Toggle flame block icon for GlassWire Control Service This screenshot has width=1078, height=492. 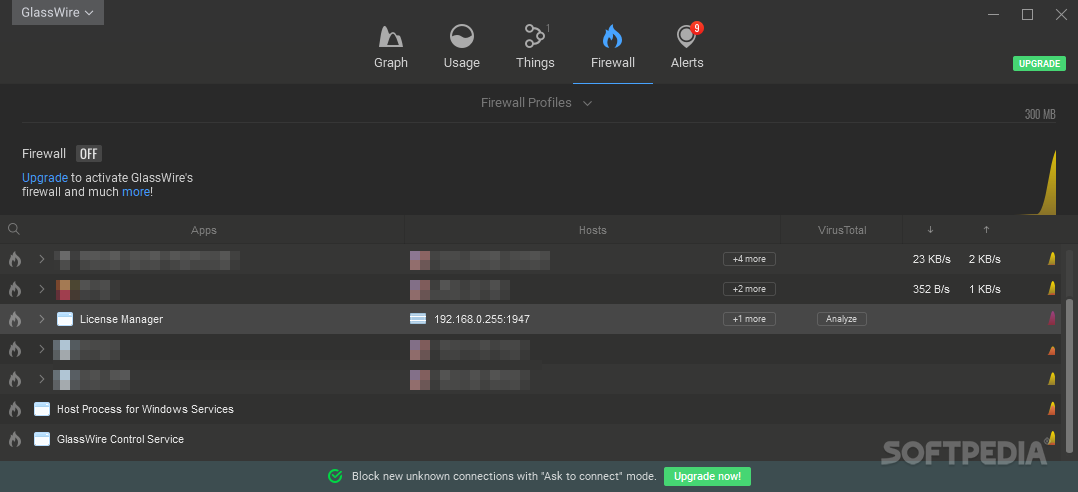(14, 439)
